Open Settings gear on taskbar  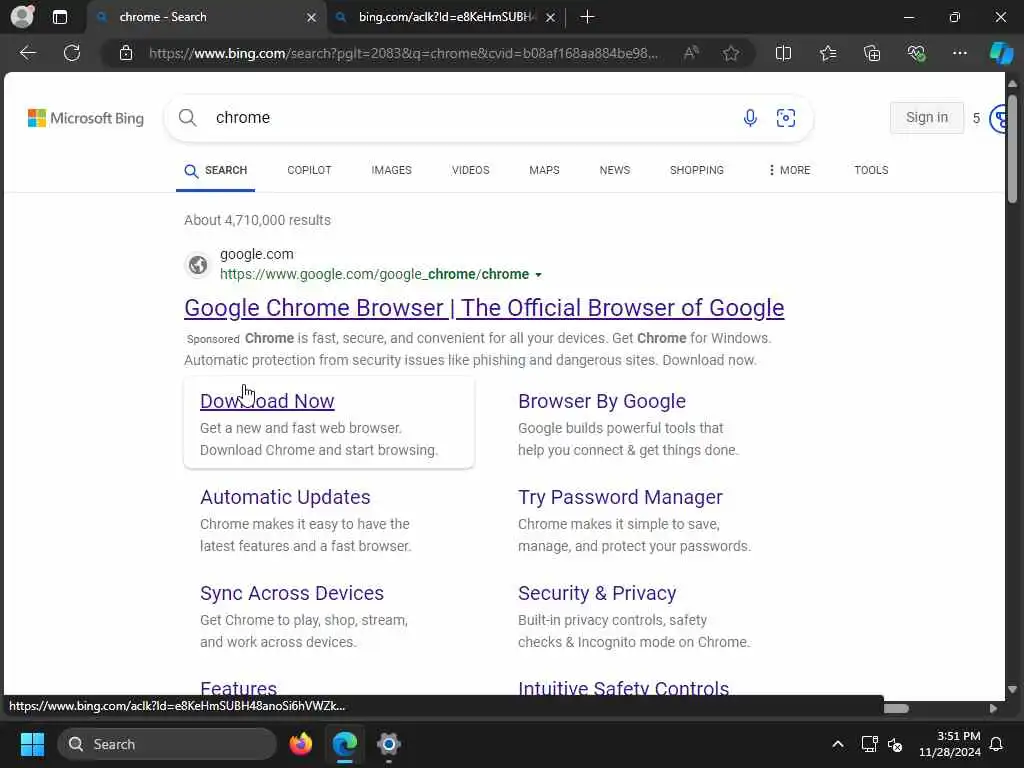389,744
